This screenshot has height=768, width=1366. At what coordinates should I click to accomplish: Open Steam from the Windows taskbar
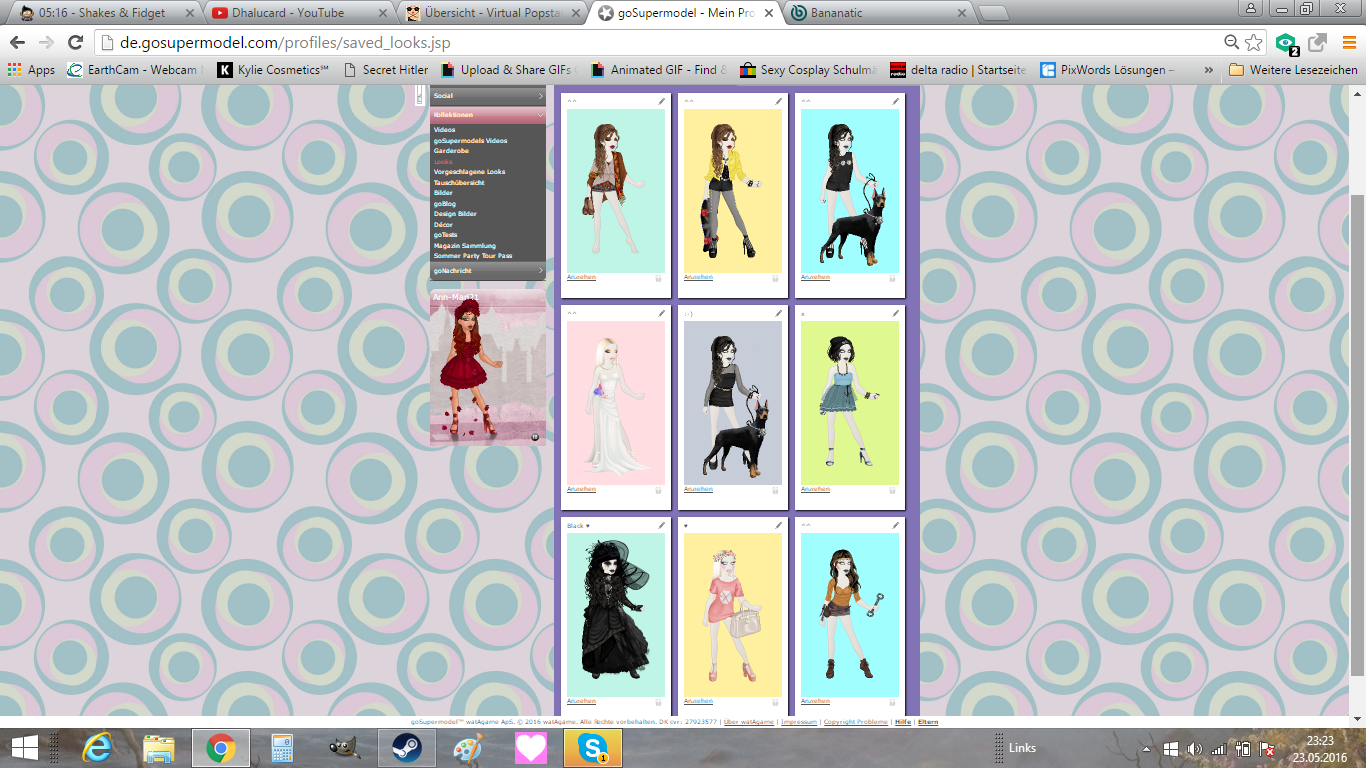[x=406, y=748]
